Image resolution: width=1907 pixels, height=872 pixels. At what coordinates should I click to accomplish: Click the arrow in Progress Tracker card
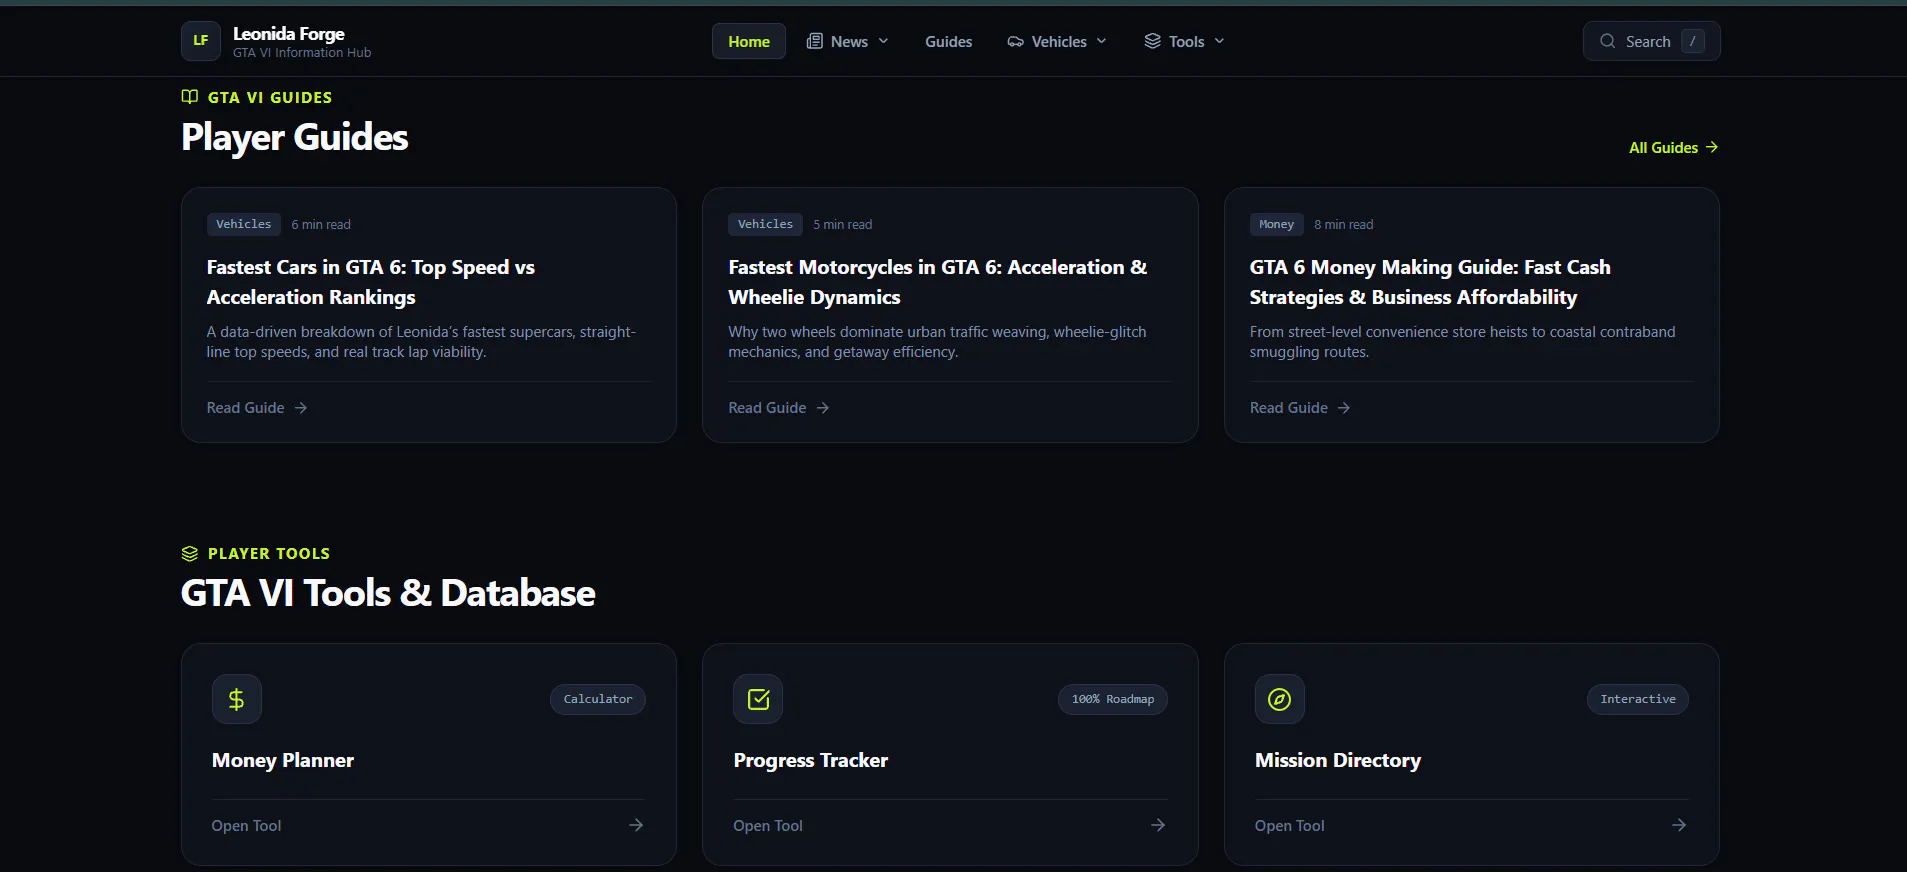click(1158, 825)
